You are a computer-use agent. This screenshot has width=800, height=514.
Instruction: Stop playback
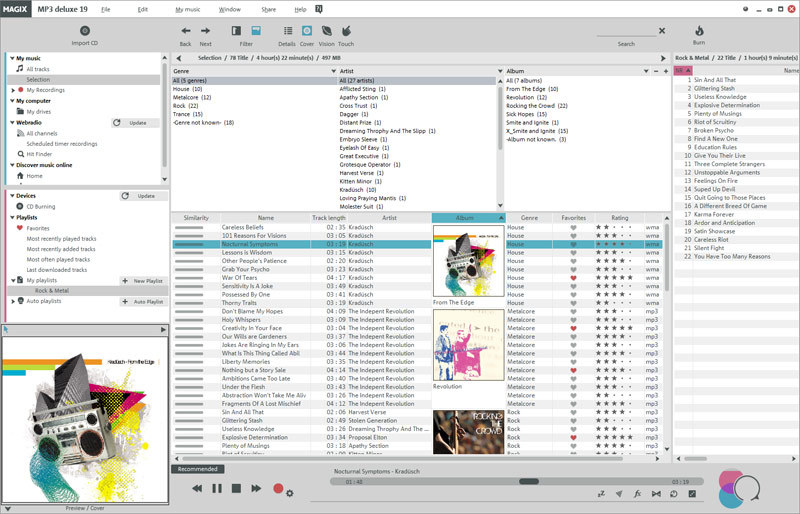236,488
